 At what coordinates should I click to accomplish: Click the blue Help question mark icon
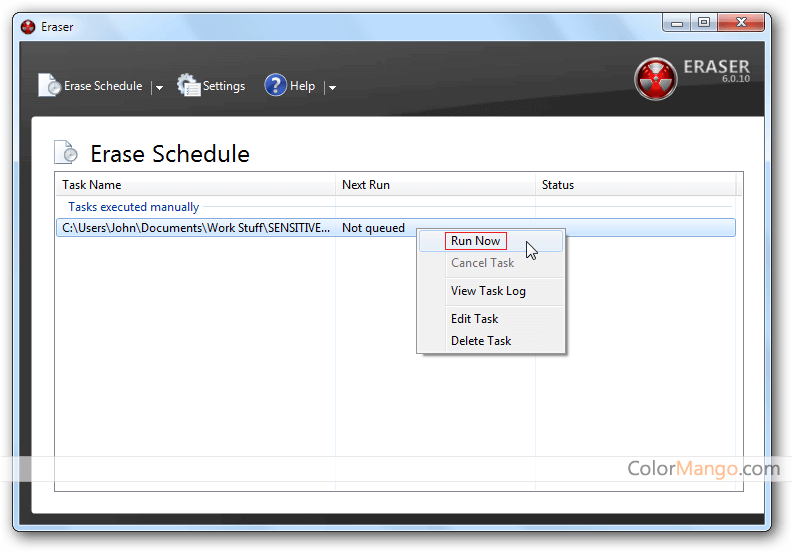[x=275, y=86]
